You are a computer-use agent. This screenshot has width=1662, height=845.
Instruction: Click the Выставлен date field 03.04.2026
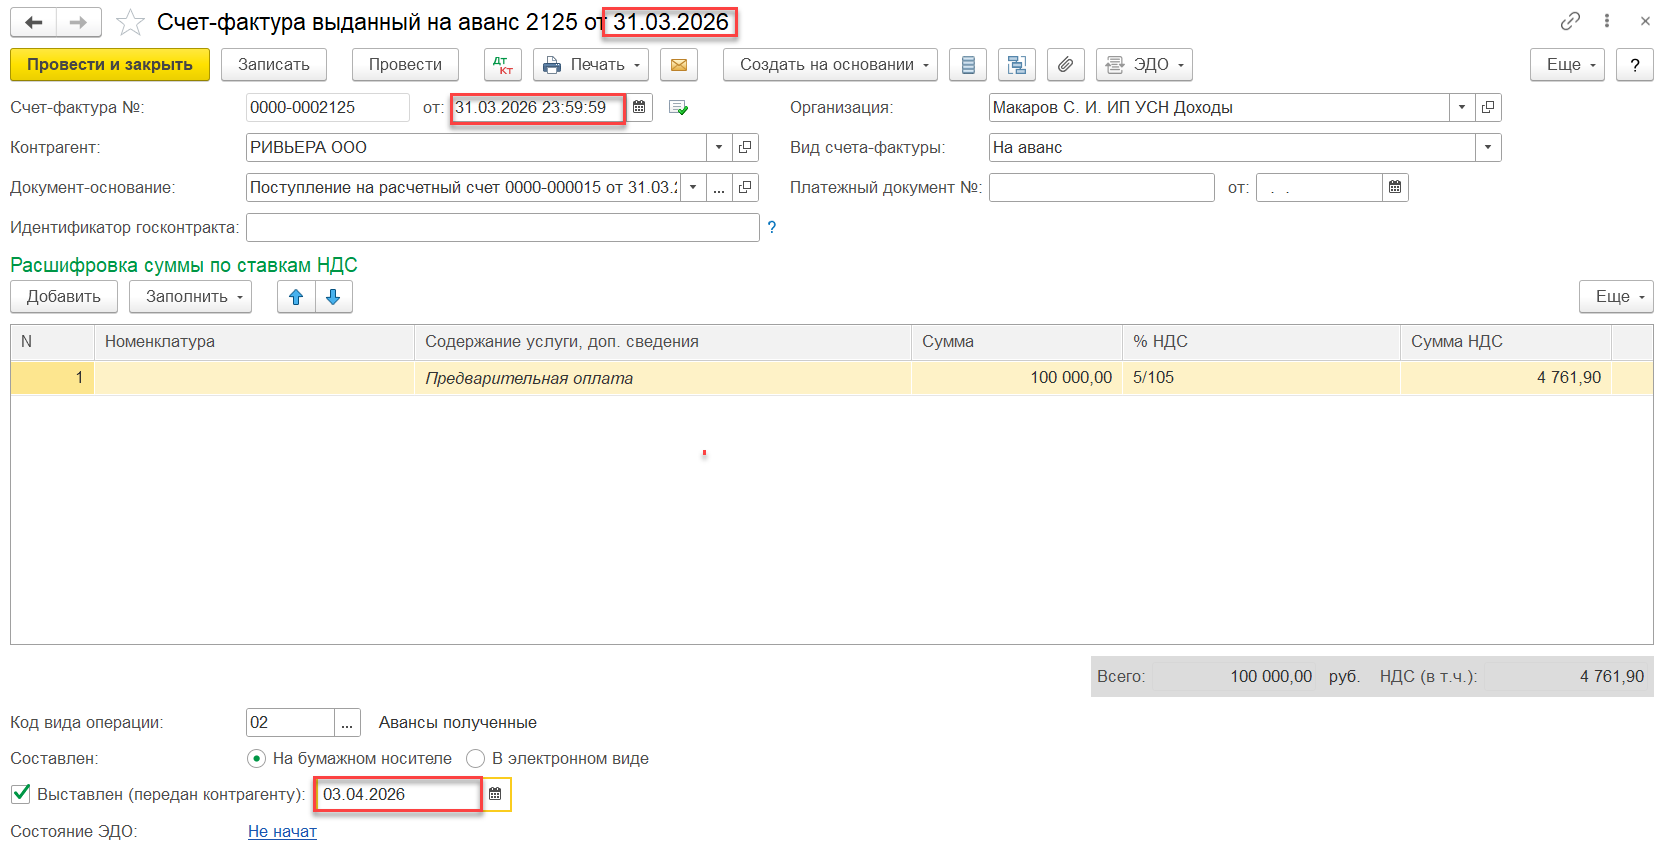399,794
